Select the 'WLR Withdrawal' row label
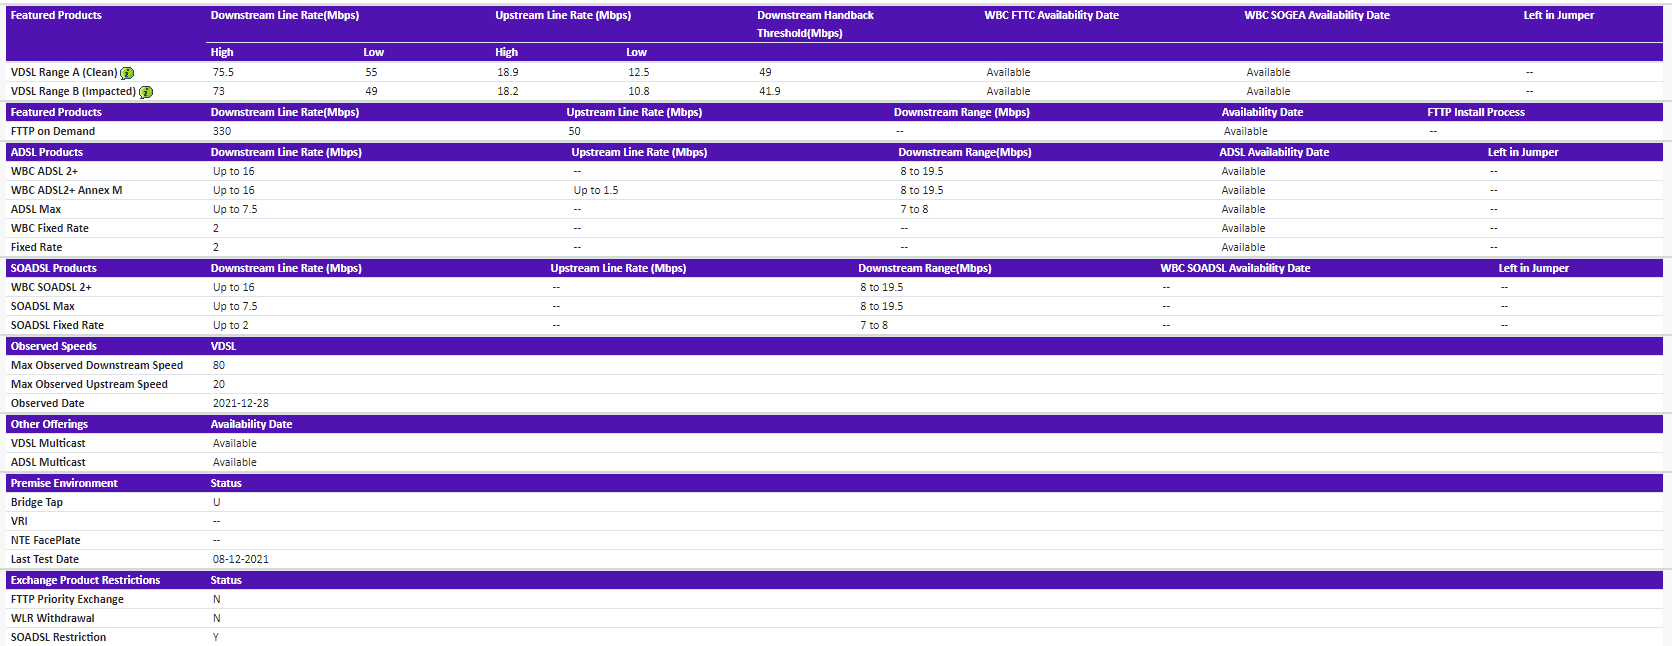Viewport: 1672px width, 646px height. [x=53, y=618]
